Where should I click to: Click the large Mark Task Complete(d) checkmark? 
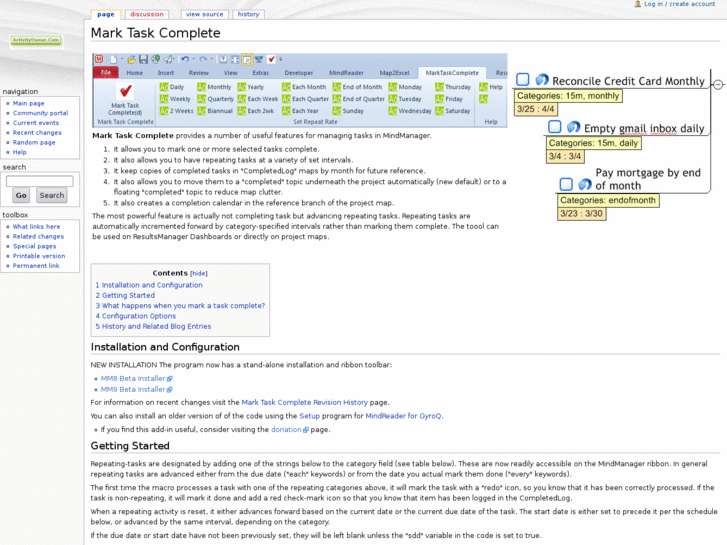[x=125, y=91]
